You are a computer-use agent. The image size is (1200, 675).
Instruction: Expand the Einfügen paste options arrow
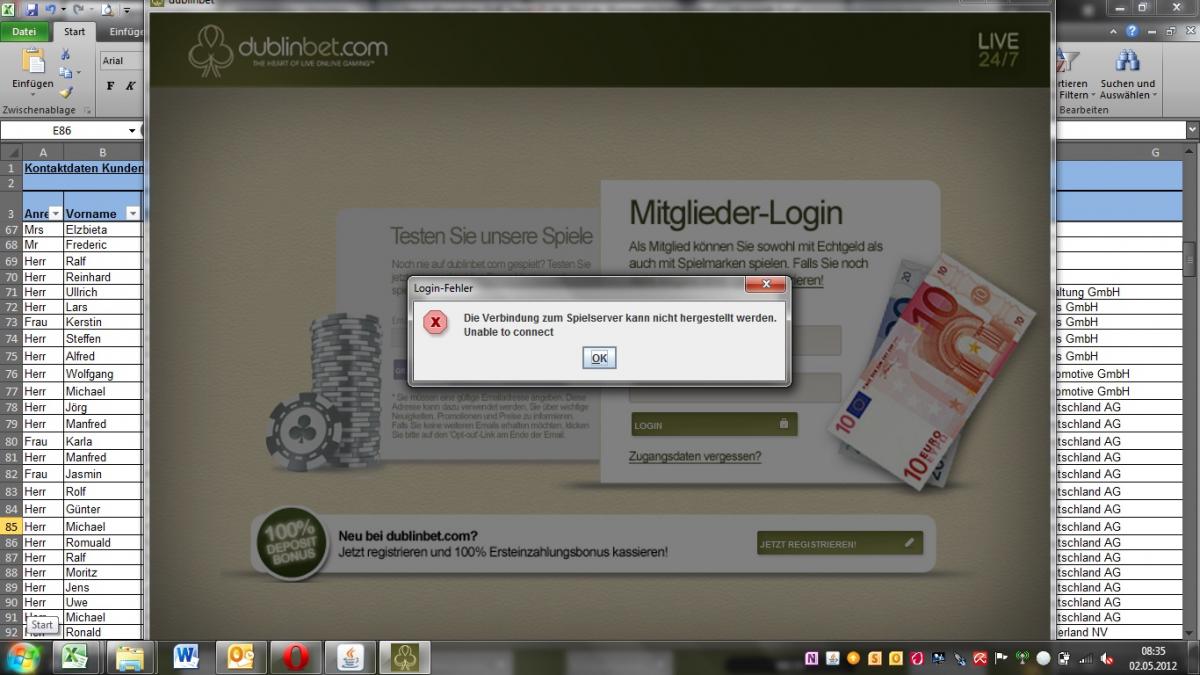click(33, 94)
